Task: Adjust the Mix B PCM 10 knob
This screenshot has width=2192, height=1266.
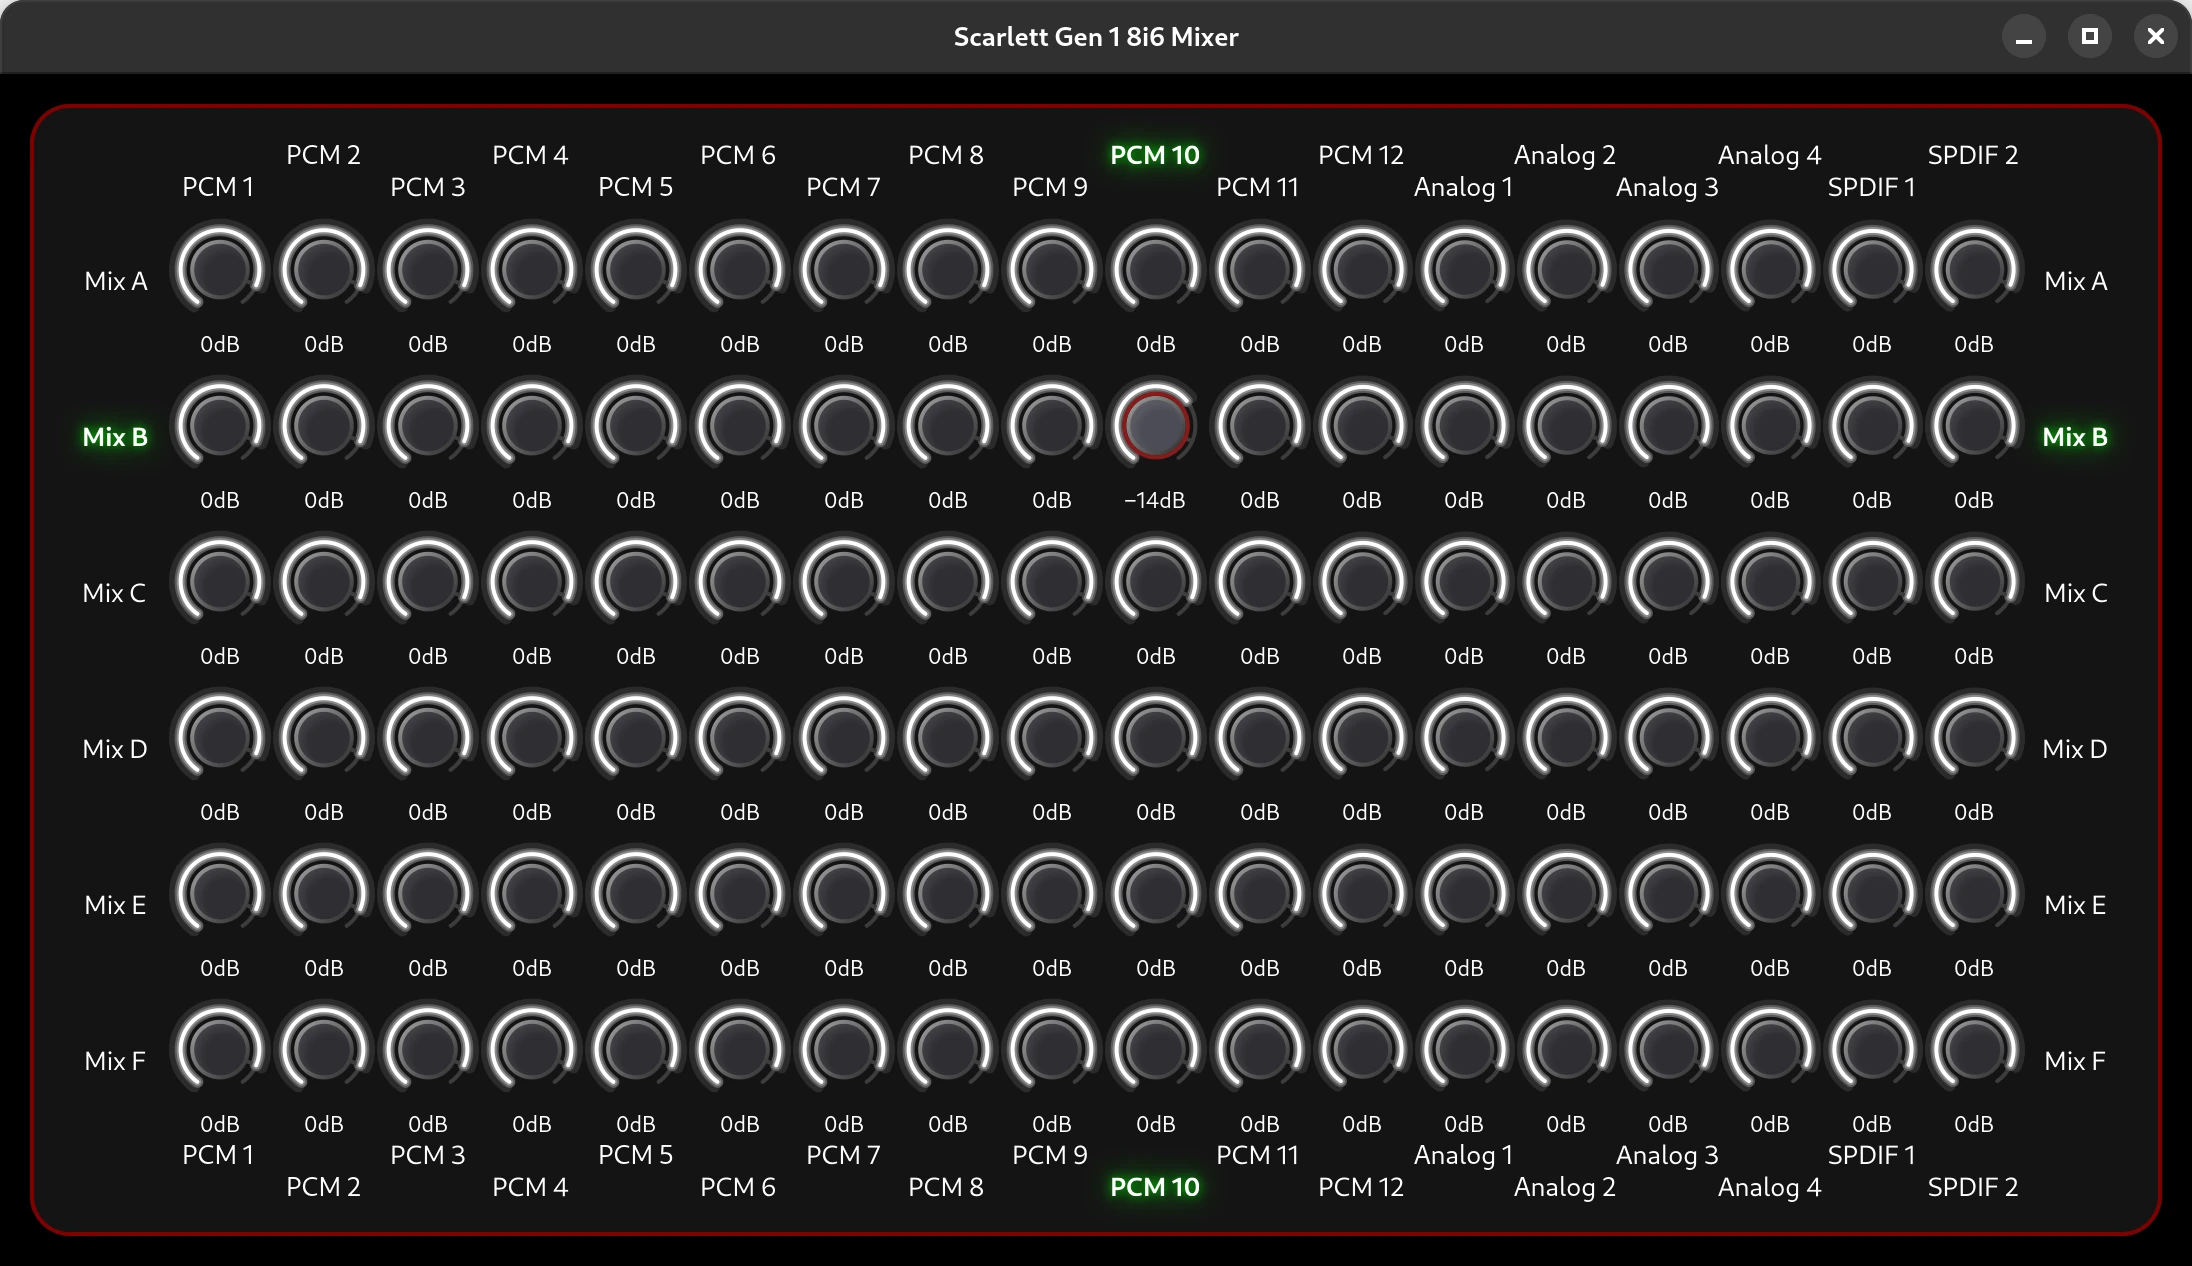Action: point(1156,425)
